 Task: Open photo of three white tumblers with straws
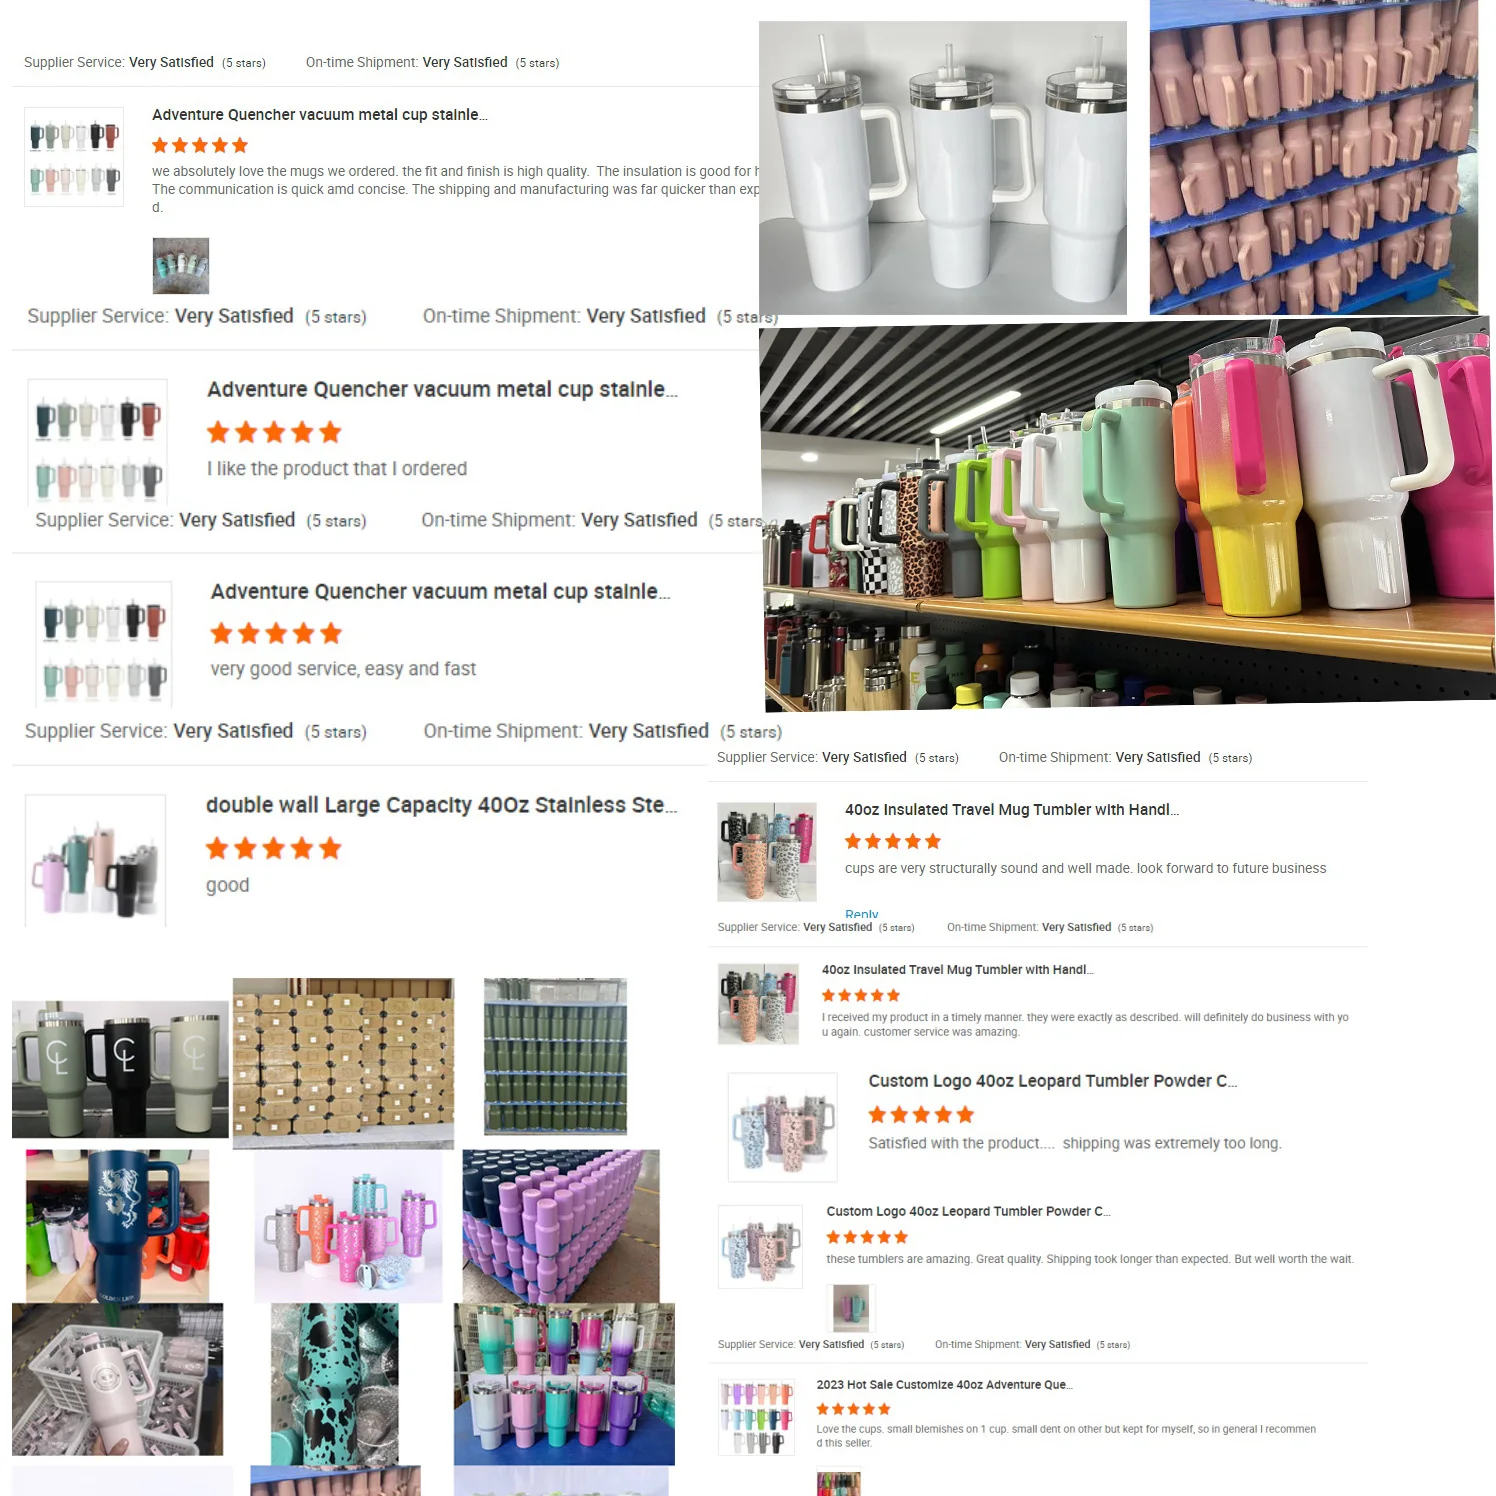pyautogui.click(x=943, y=168)
